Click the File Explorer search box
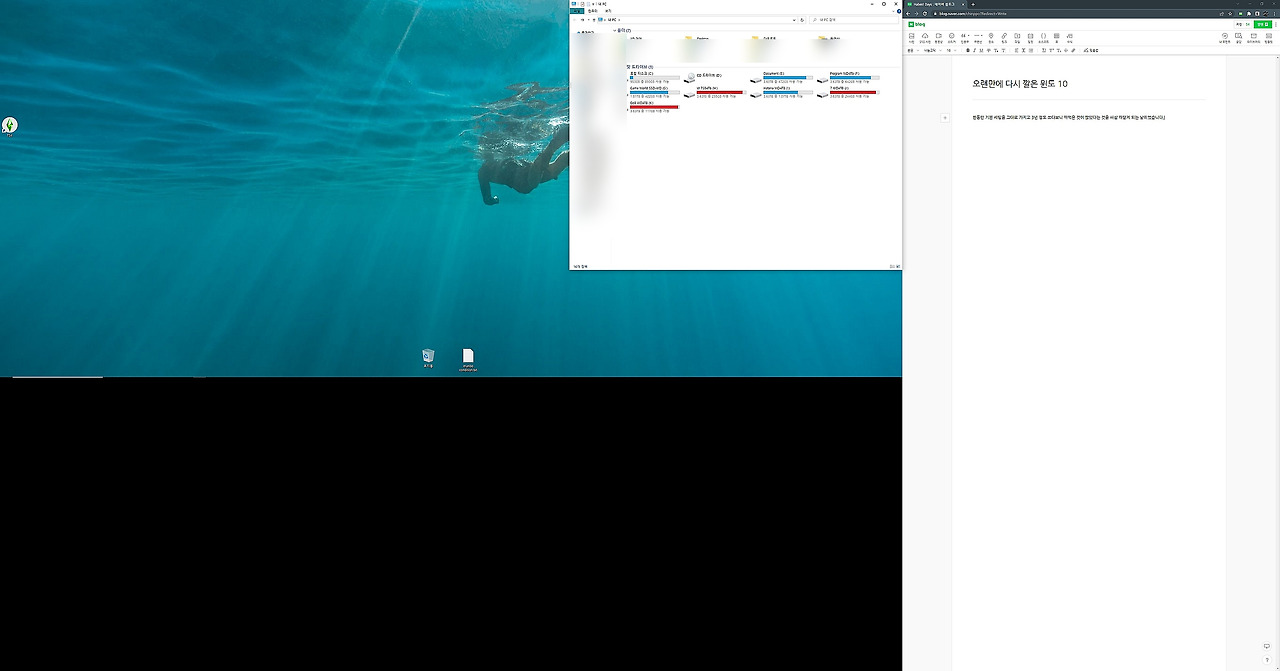The height and width of the screenshot is (671, 1280). [x=855, y=20]
